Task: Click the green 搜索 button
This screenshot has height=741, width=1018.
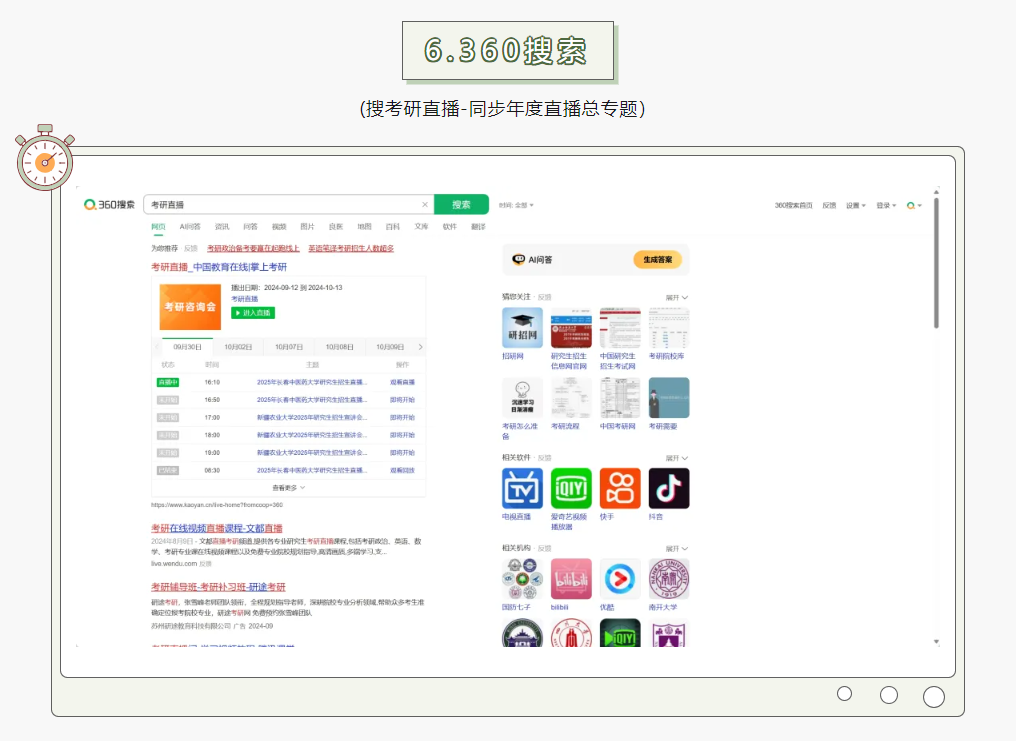Action: [x=461, y=205]
